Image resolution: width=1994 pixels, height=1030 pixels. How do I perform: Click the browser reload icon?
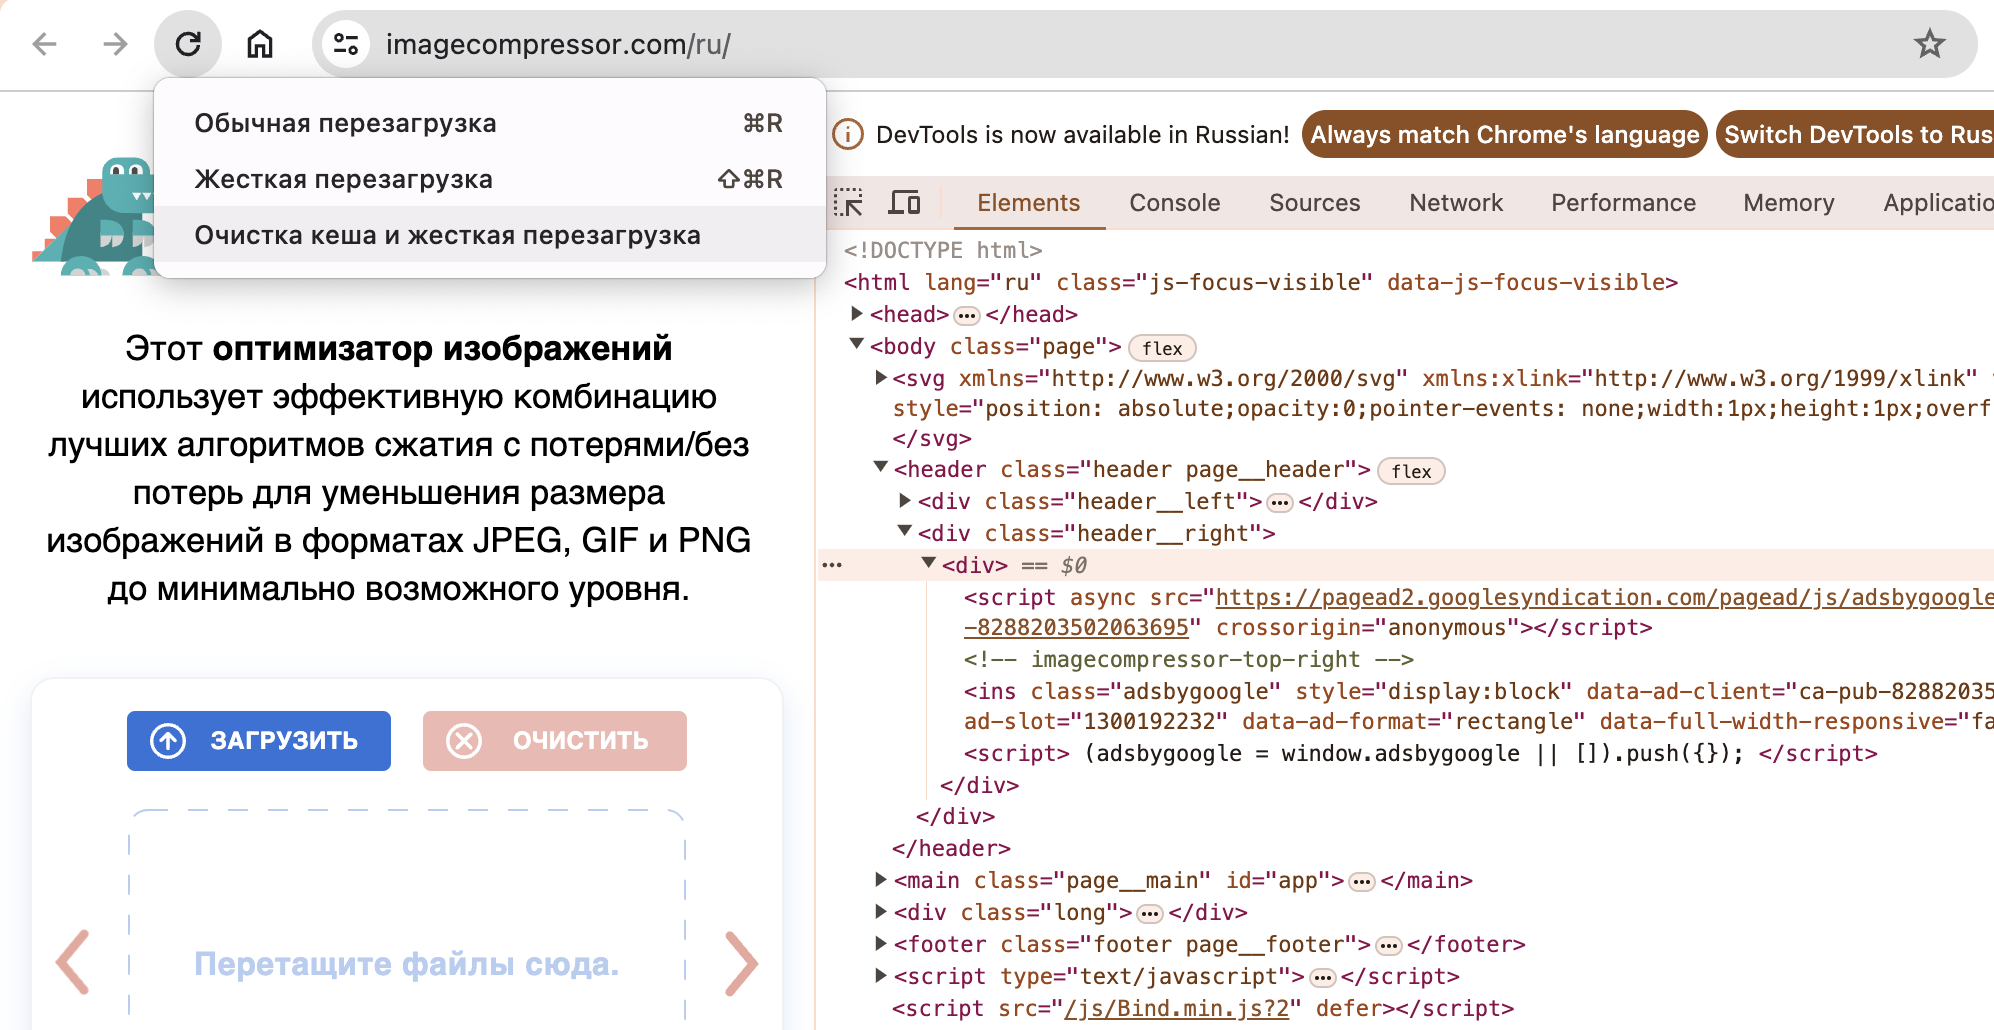pyautogui.click(x=188, y=44)
